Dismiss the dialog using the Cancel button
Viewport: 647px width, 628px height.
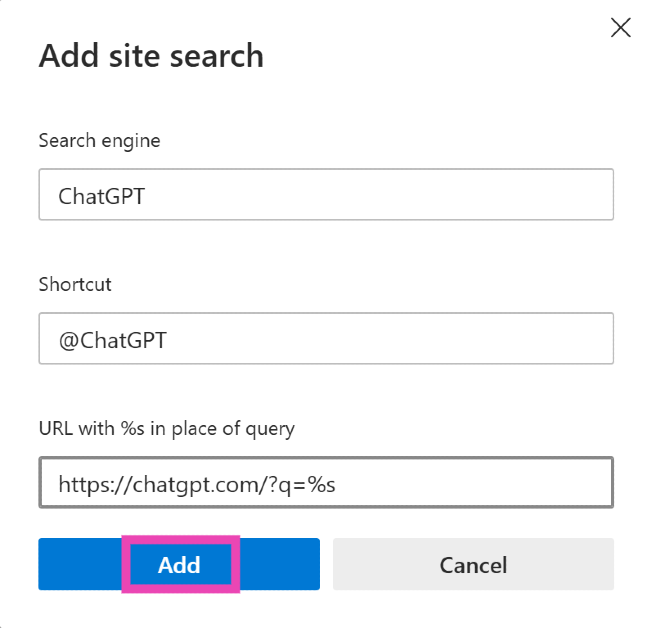click(x=473, y=564)
